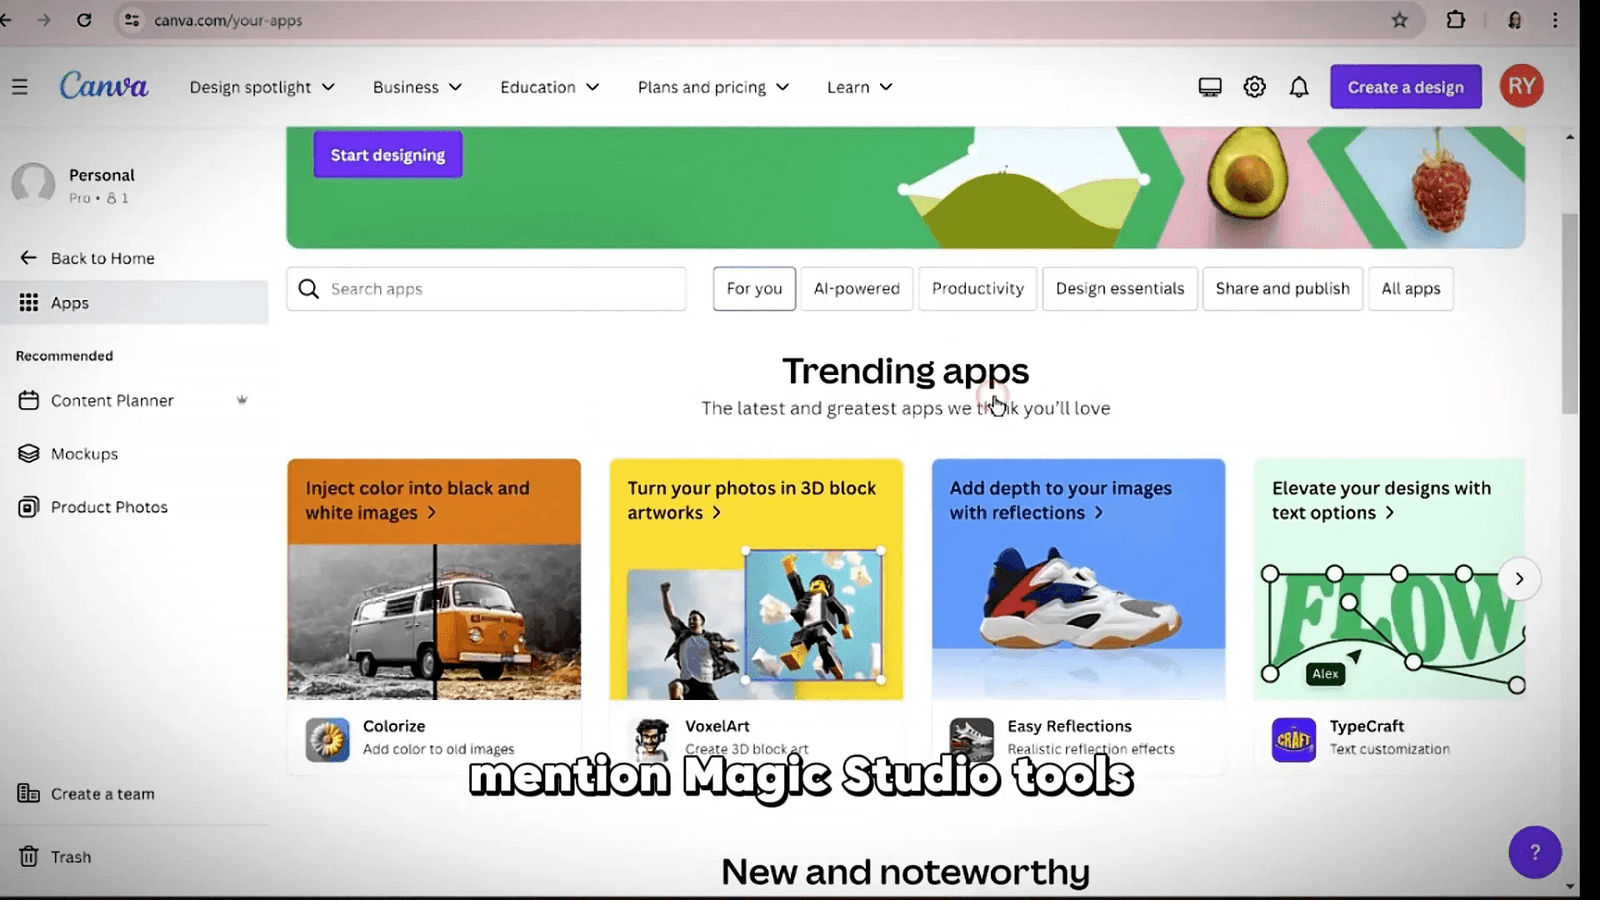Viewport: 1600px width, 900px height.
Task: Select the Design essentials tab
Action: [x=1120, y=289]
